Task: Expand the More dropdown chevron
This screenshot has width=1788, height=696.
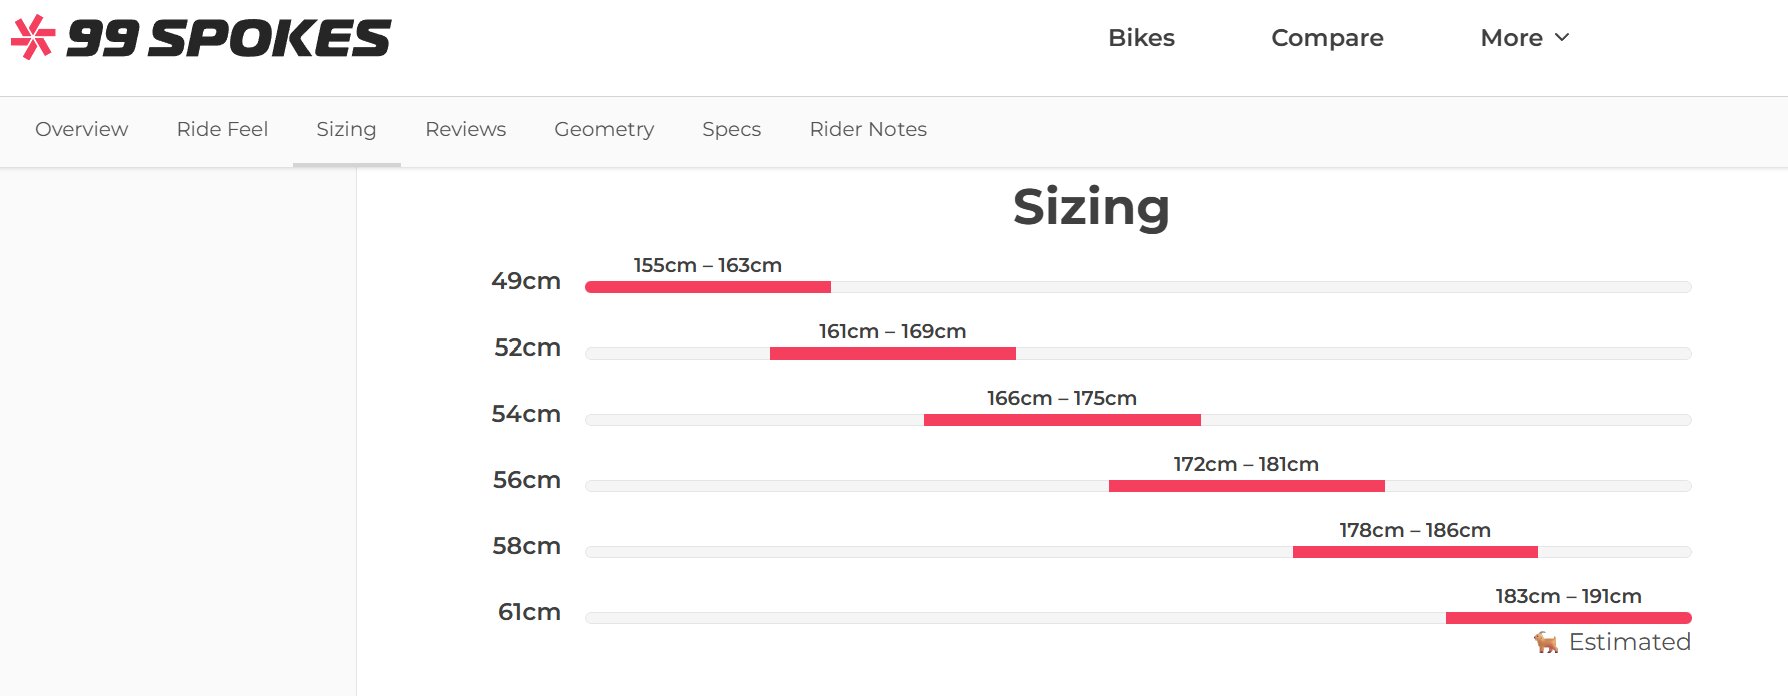Action: pos(1562,37)
